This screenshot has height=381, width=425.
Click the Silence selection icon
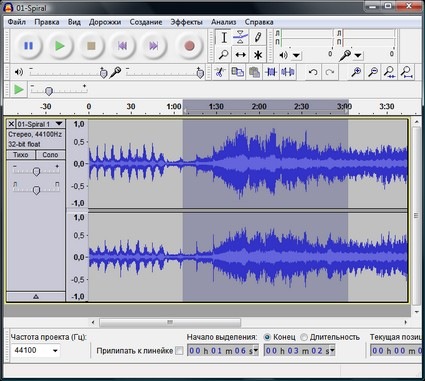tap(288, 72)
